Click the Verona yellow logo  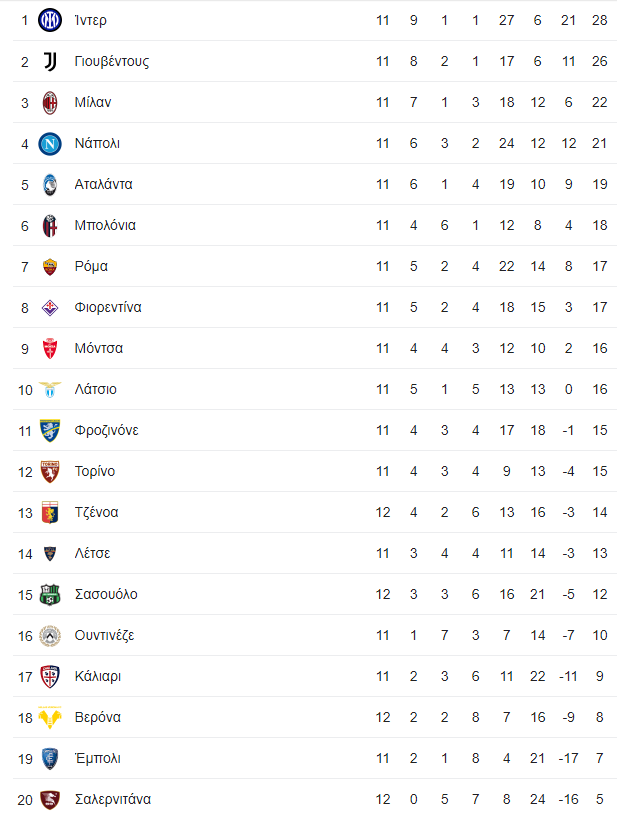[50, 717]
